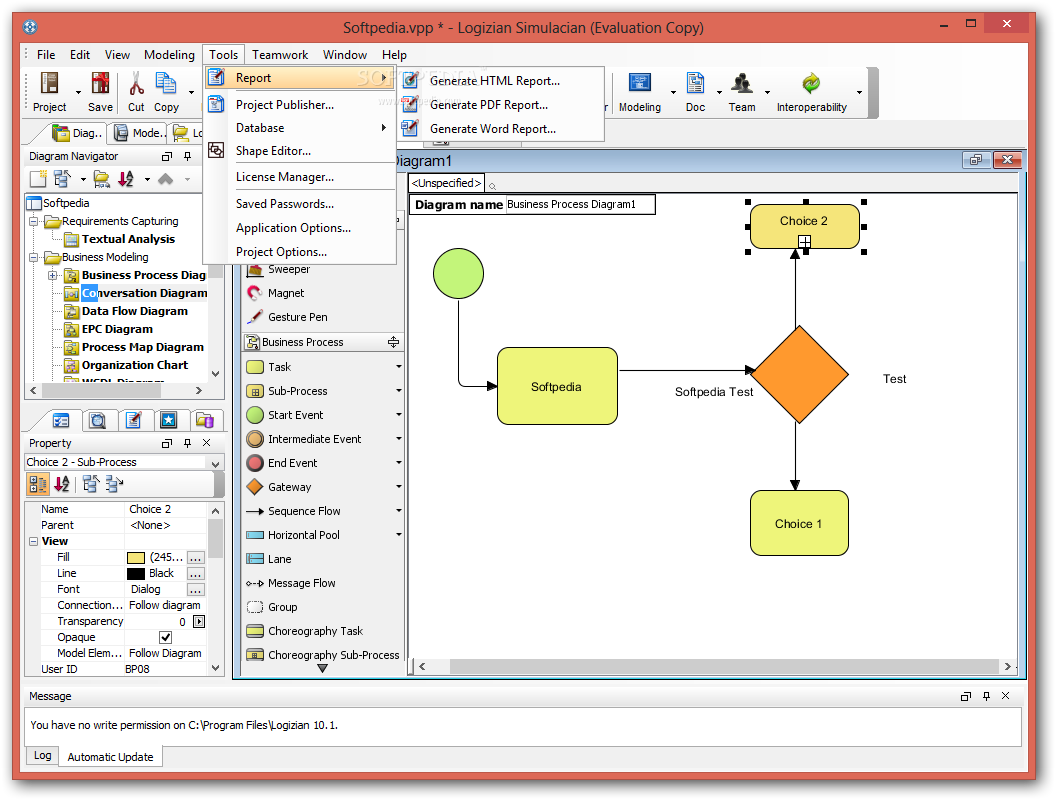
Task: Pin the Message pane
Action: (986, 696)
